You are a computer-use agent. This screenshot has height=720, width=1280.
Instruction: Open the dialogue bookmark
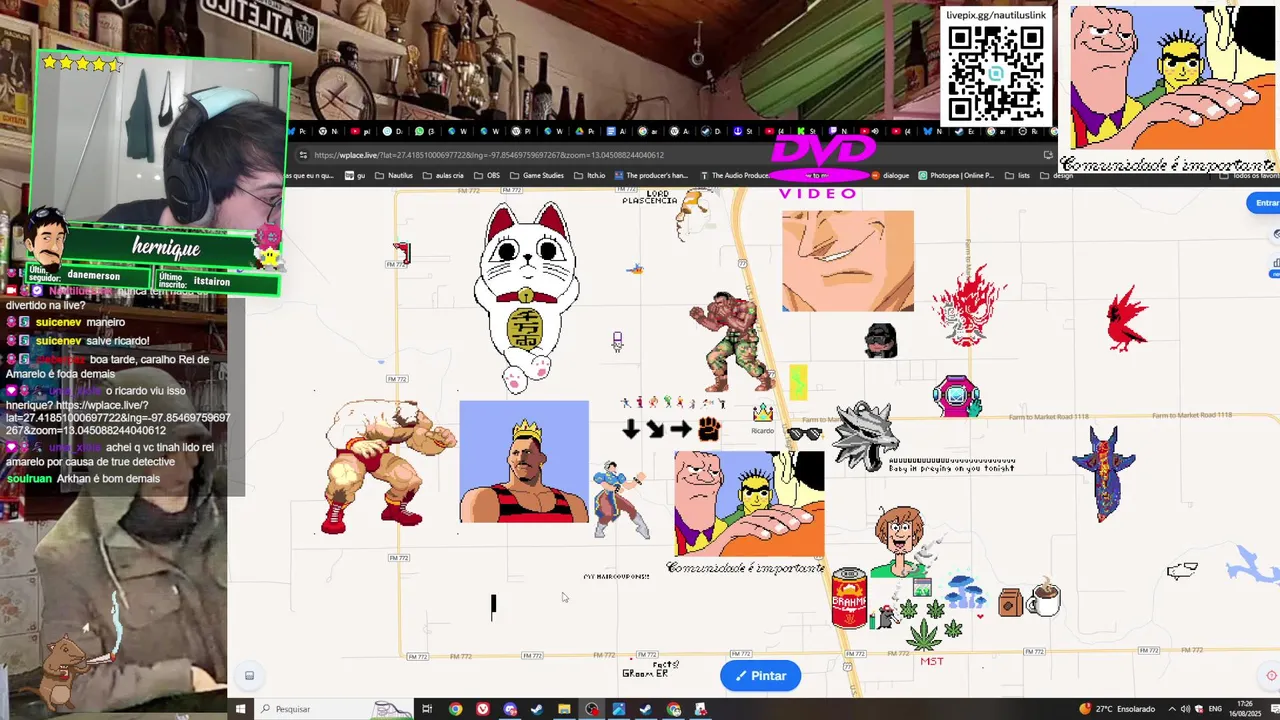point(890,176)
